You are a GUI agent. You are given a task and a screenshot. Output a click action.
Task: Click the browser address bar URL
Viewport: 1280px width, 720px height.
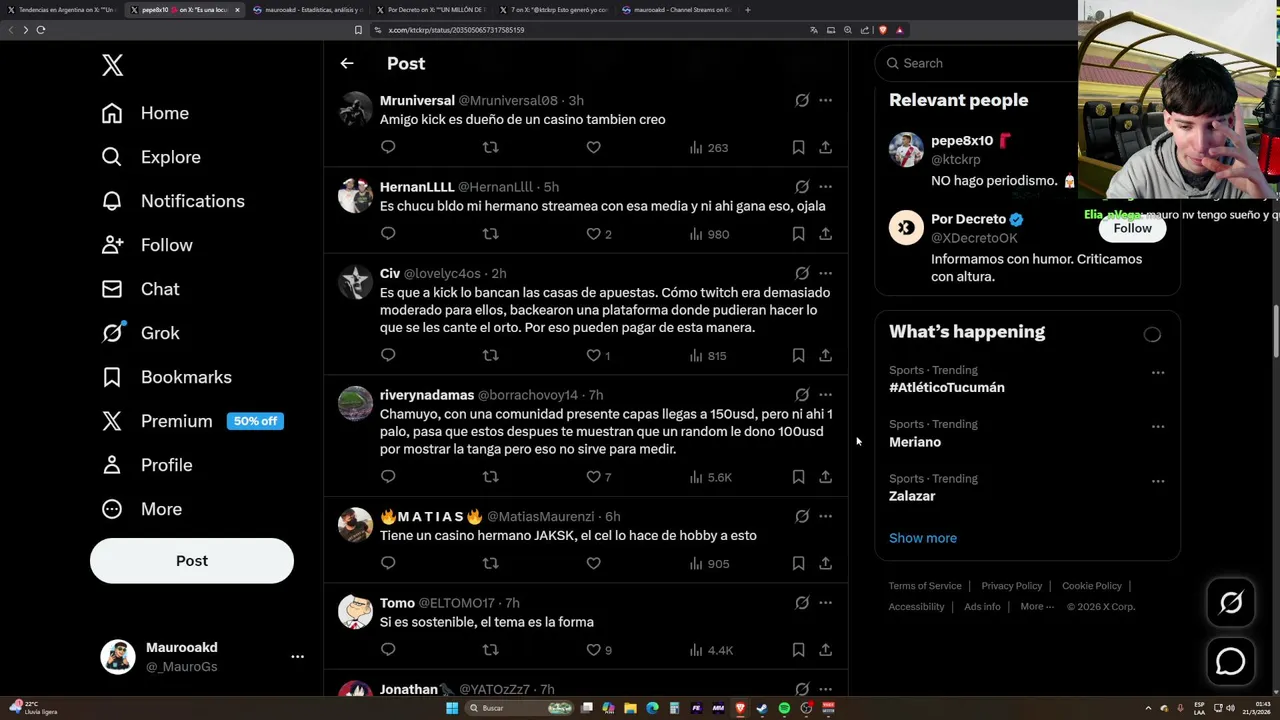coord(456,30)
